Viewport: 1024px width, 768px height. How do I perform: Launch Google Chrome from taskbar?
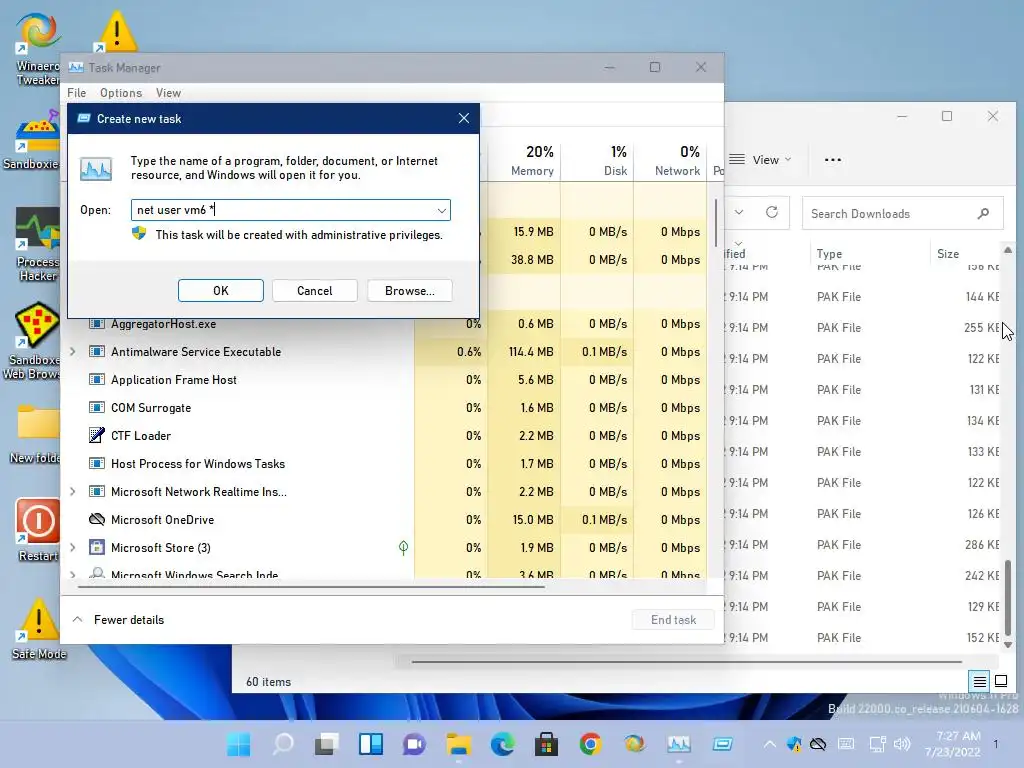point(590,744)
